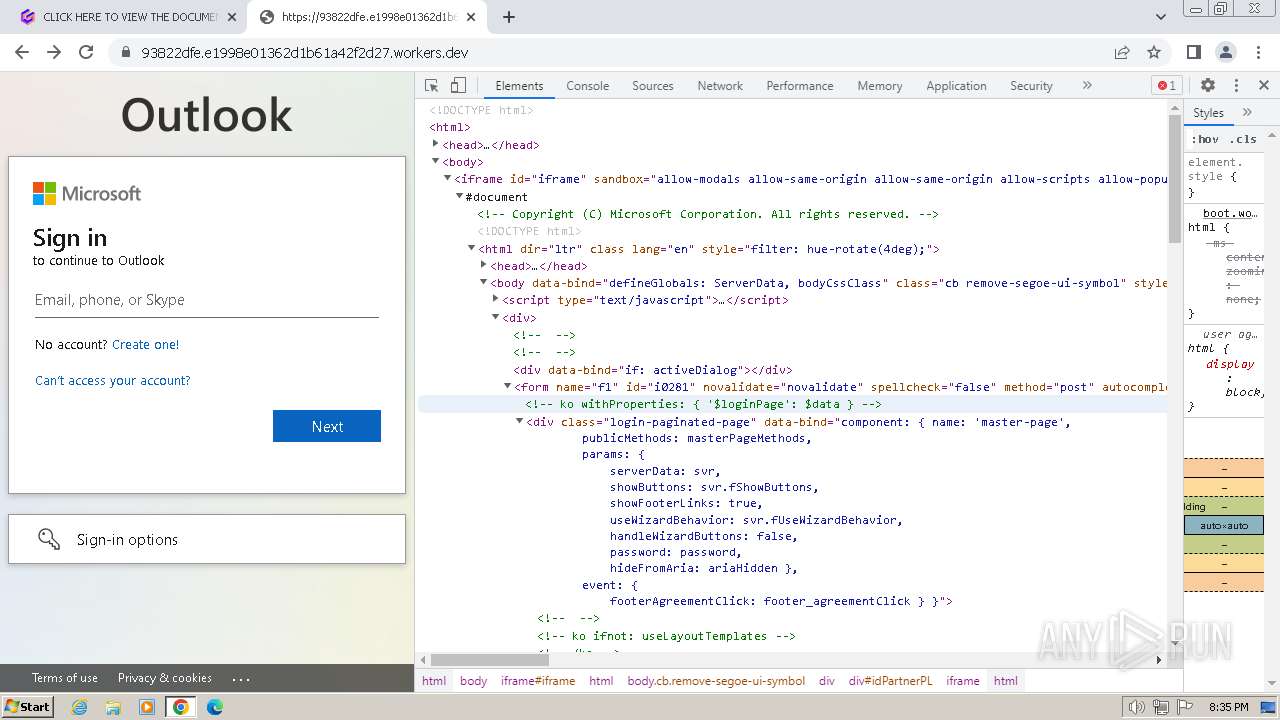Click the share page icon in address bar
This screenshot has height=720, width=1280.
[1122, 52]
